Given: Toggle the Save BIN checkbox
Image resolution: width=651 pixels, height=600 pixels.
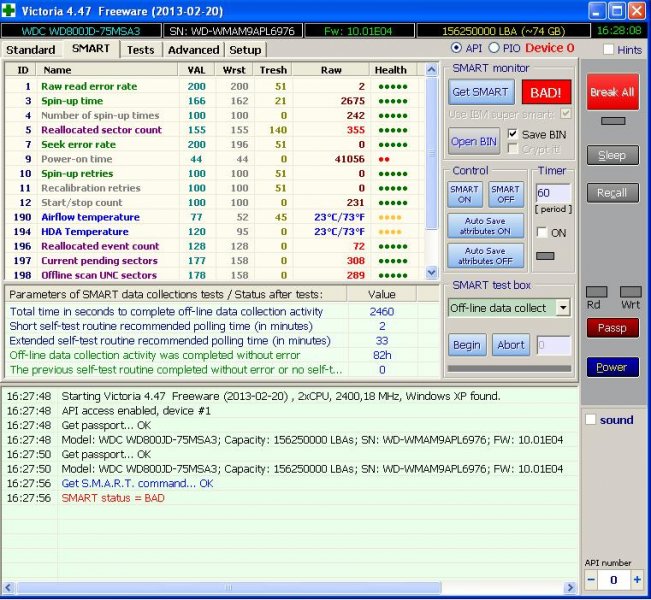Looking at the screenshot, I should pos(514,134).
